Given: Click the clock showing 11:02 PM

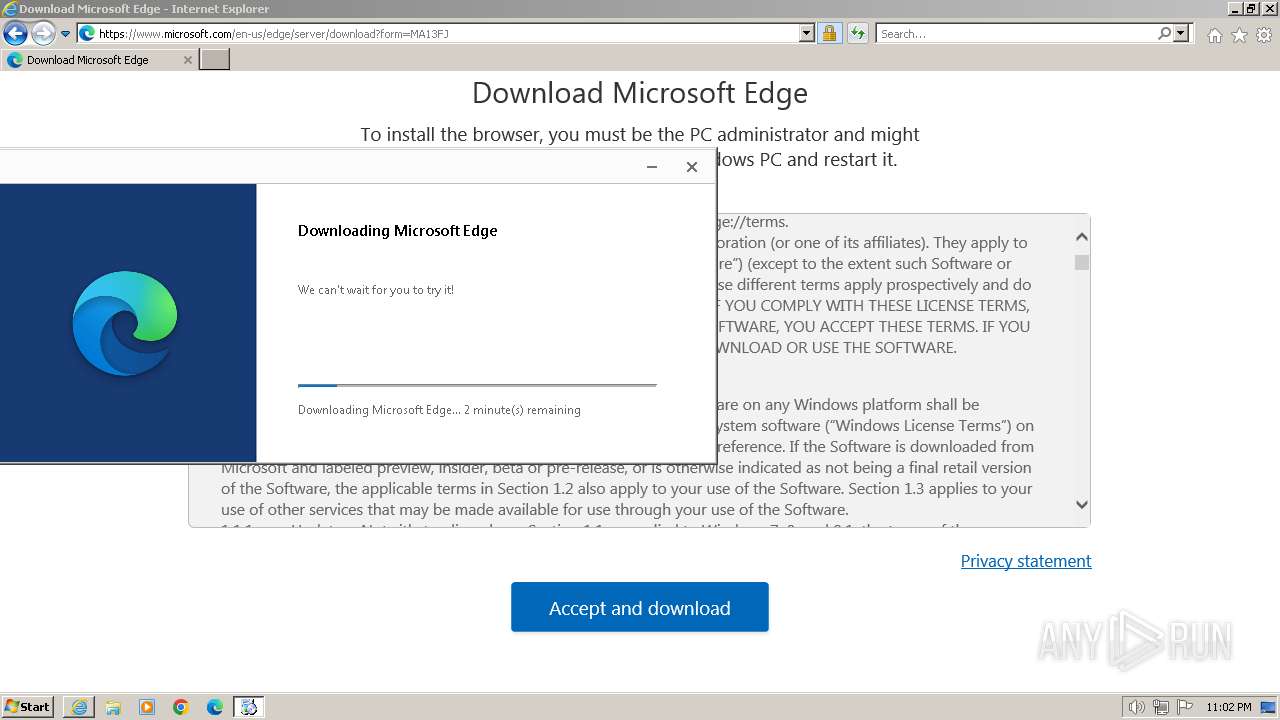Looking at the screenshot, I should (1229, 707).
